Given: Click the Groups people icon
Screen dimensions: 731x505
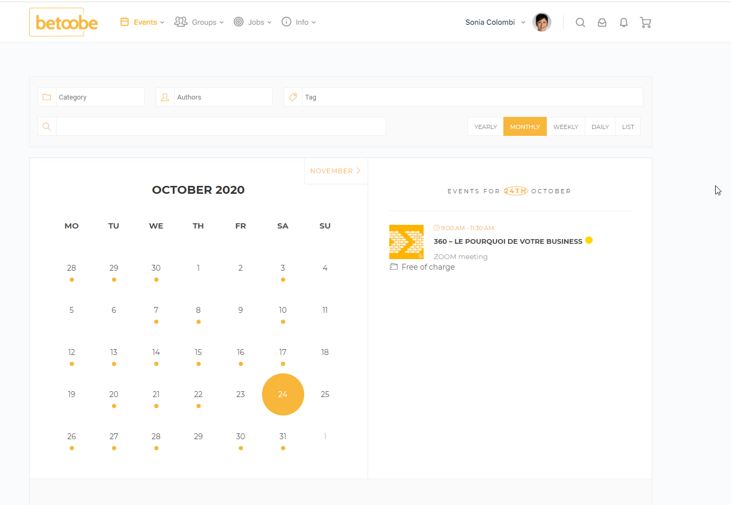Looking at the screenshot, I should (x=181, y=22).
